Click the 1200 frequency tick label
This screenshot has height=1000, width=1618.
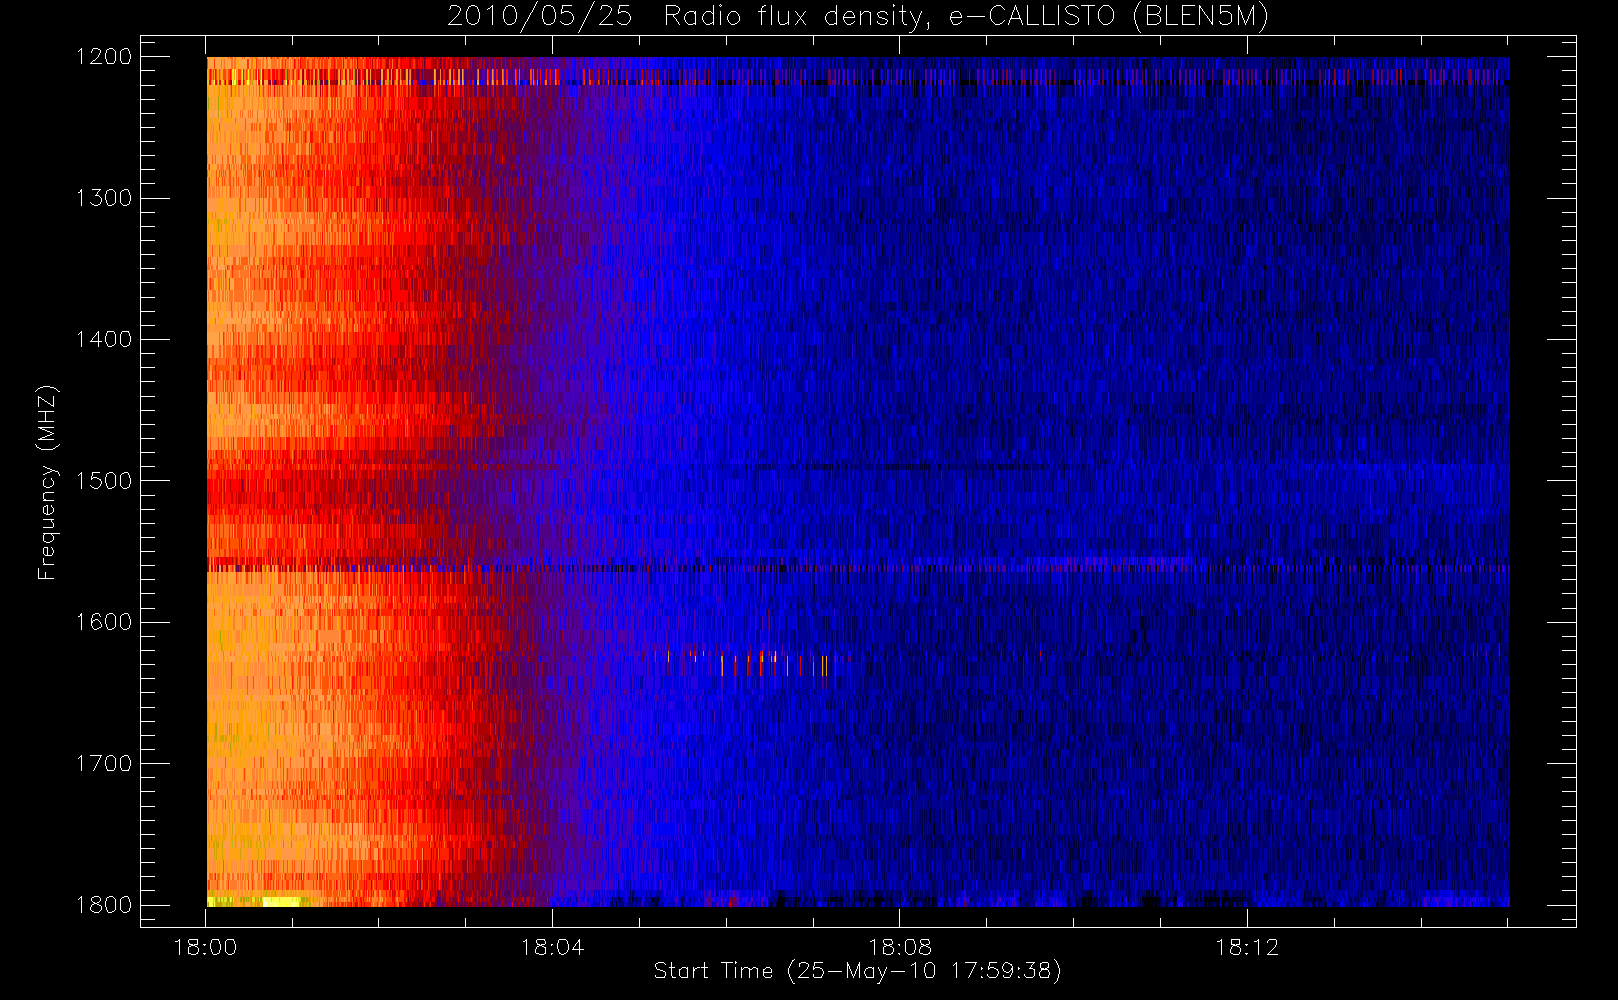click(x=105, y=57)
